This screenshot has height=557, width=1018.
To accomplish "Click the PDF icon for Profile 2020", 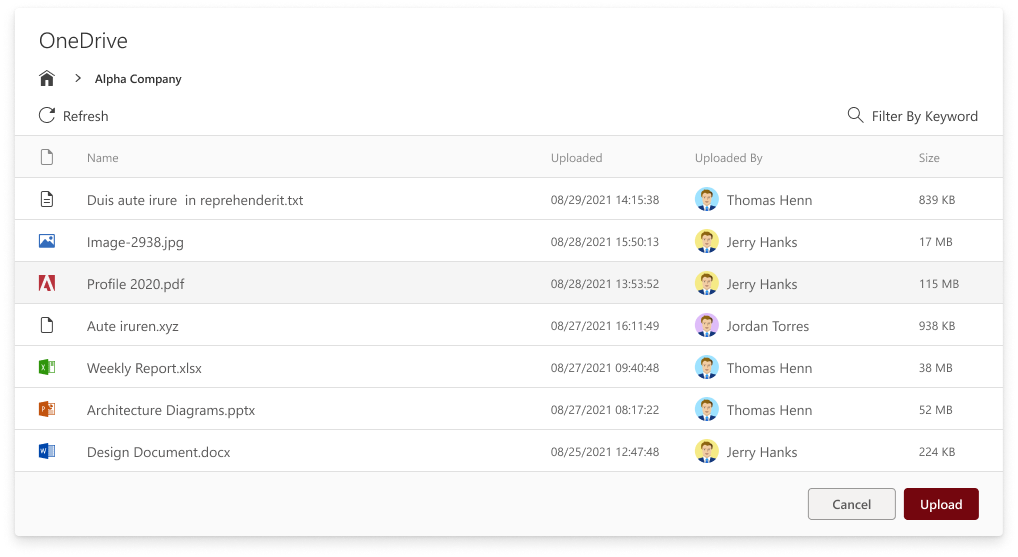I will pos(47,284).
